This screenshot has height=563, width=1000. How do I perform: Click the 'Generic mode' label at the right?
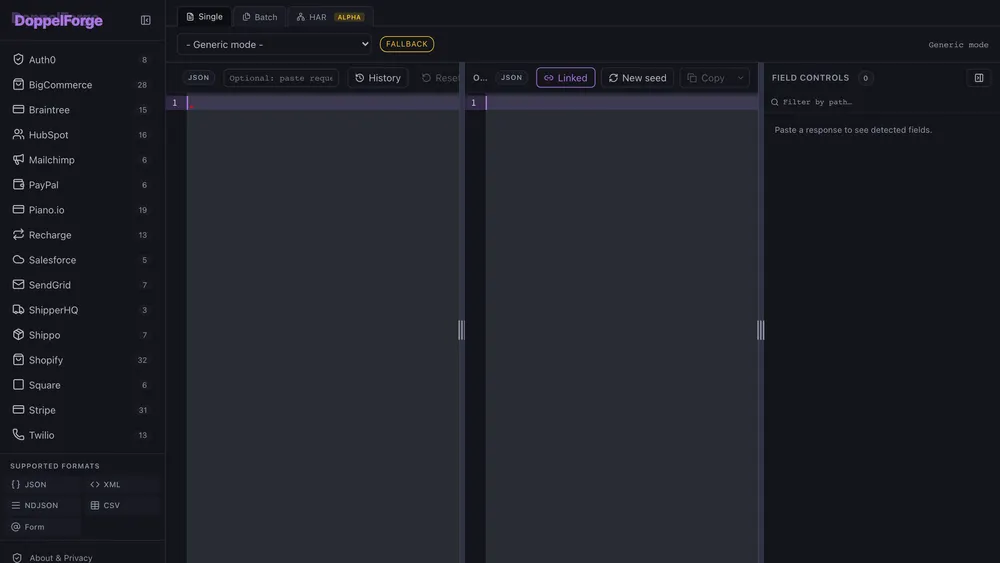click(x=958, y=45)
